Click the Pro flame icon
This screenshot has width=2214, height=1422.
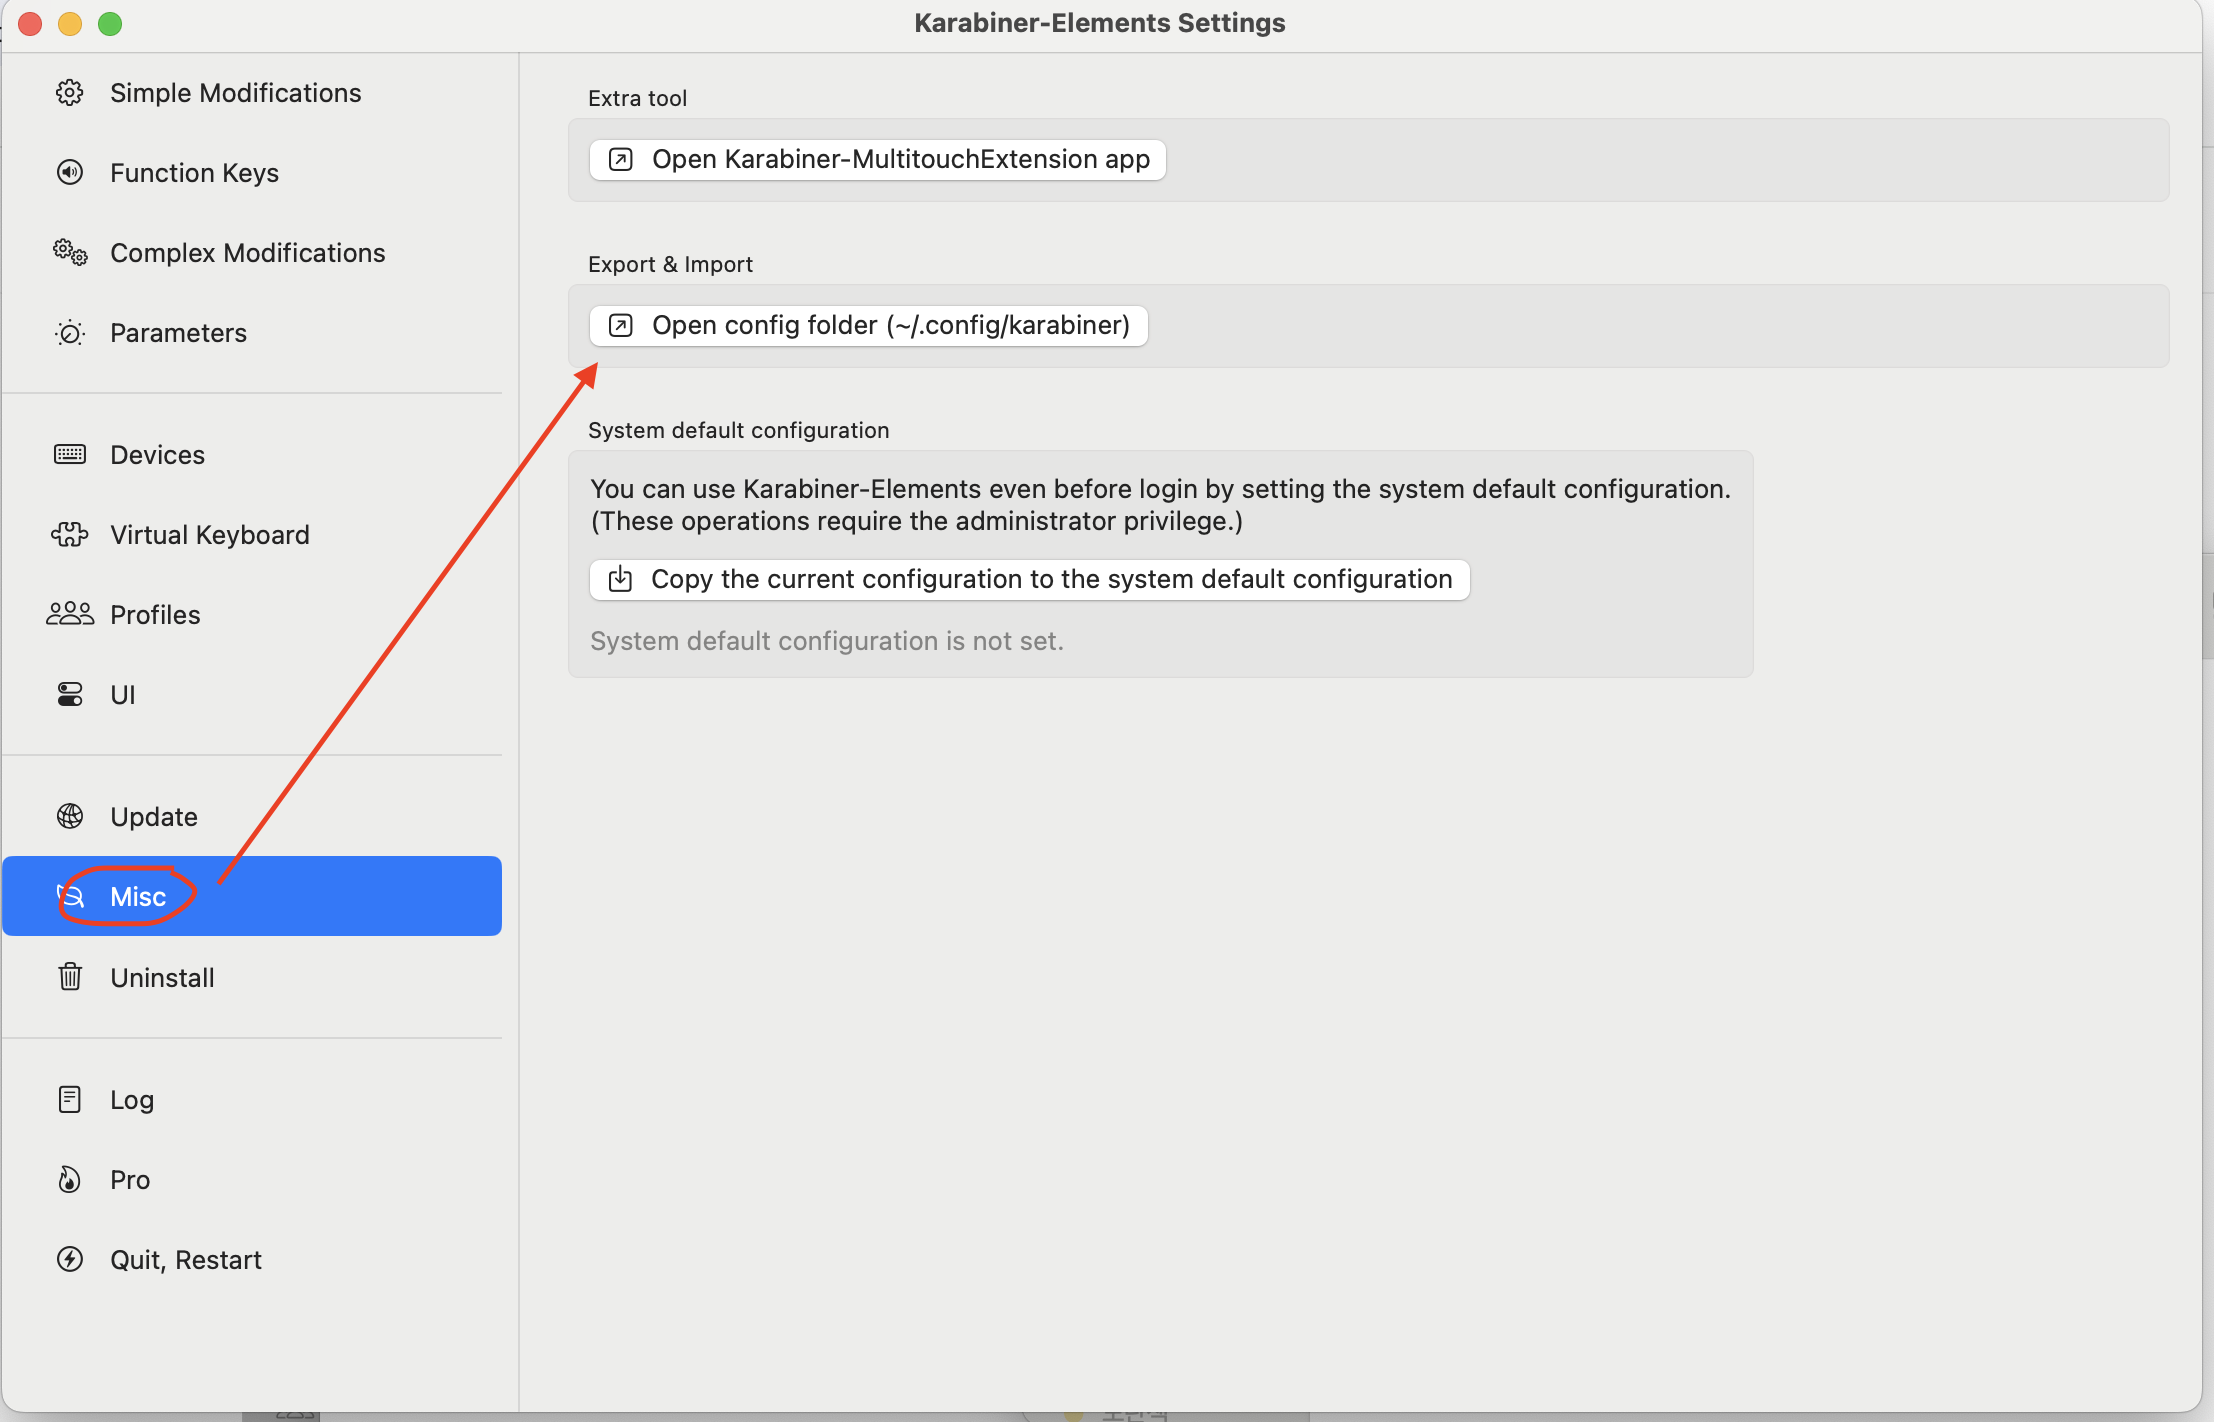coord(69,1180)
